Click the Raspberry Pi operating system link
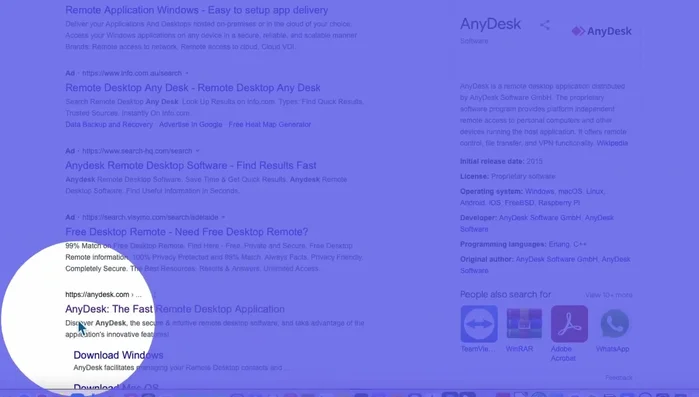The height and width of the screenshot is (397, 699). [559, 203]
